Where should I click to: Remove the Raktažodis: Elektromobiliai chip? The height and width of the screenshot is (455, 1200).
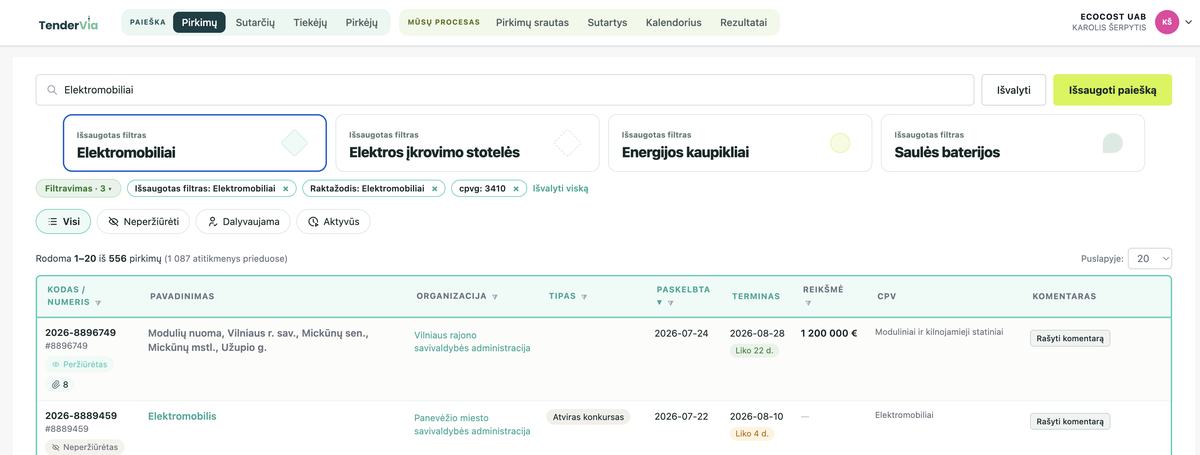(434, 188)
